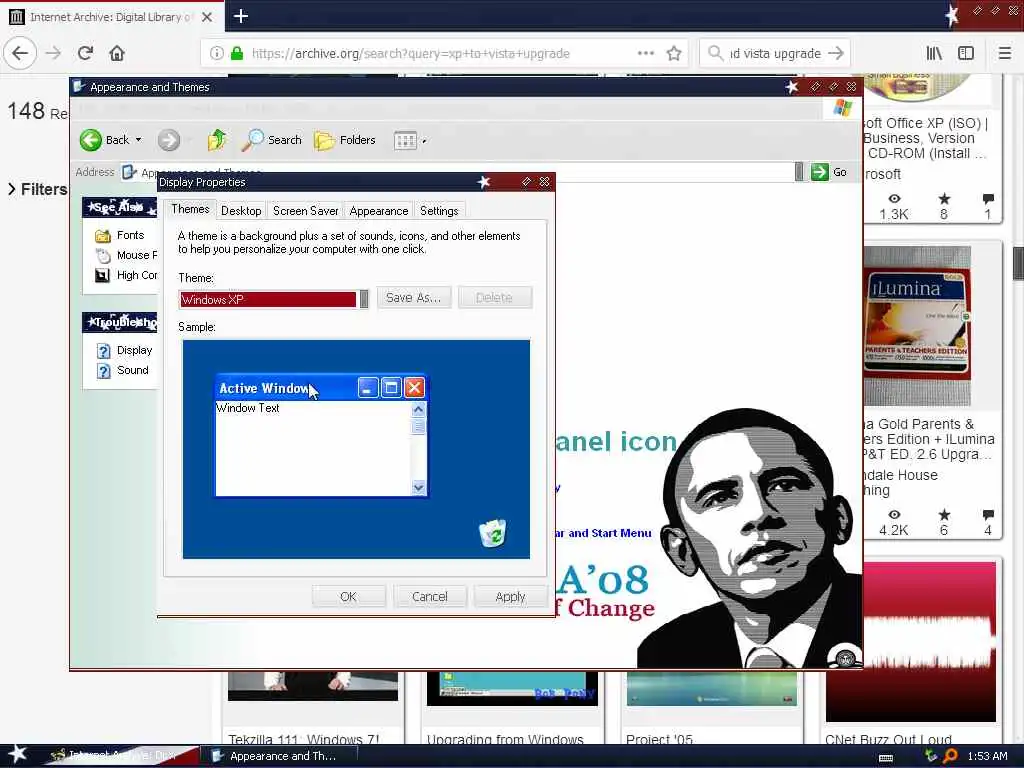
Task: Switch to the Settings tab
Action: [x=439, y=211]
